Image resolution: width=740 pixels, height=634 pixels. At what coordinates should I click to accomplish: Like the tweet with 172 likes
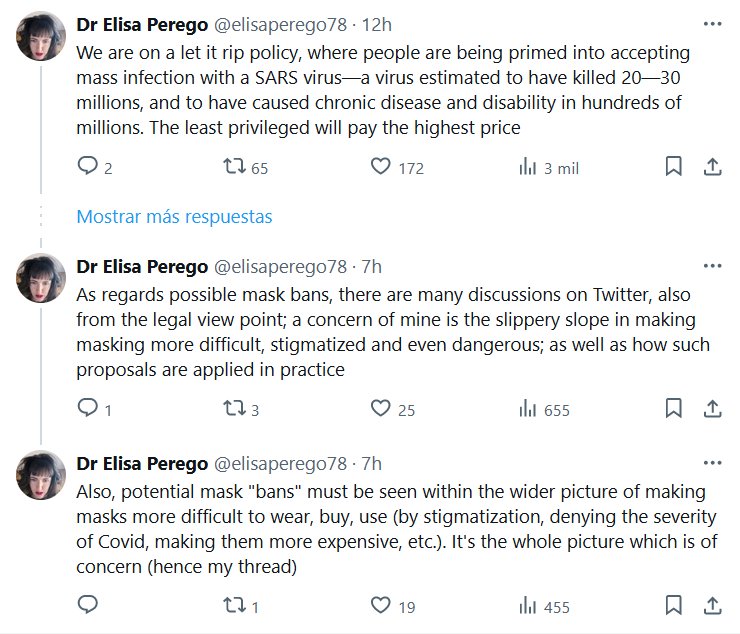(380, 167)
